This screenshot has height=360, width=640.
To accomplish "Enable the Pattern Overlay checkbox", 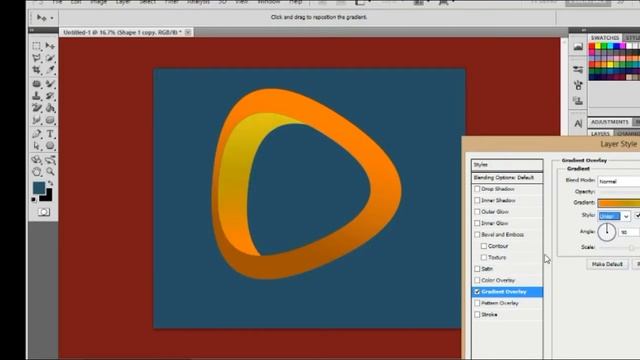I will pos(477,303).
